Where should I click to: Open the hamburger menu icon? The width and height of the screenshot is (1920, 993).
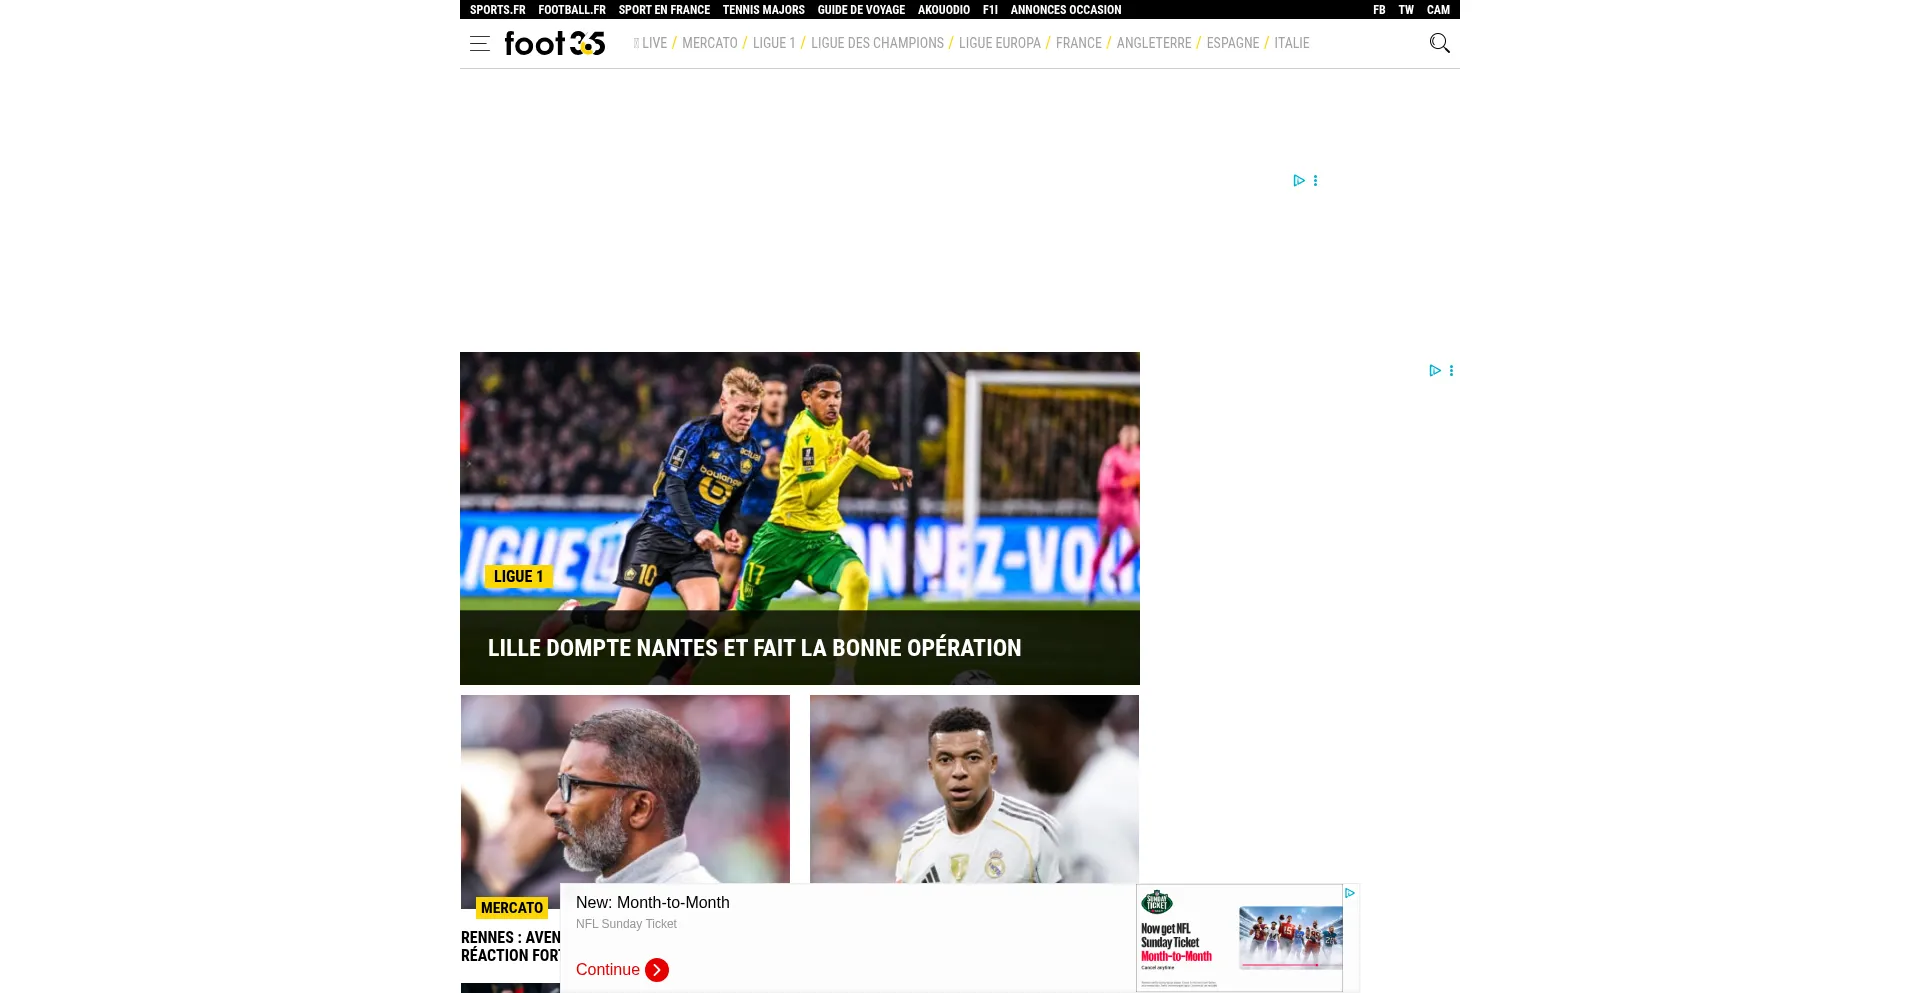479,43
